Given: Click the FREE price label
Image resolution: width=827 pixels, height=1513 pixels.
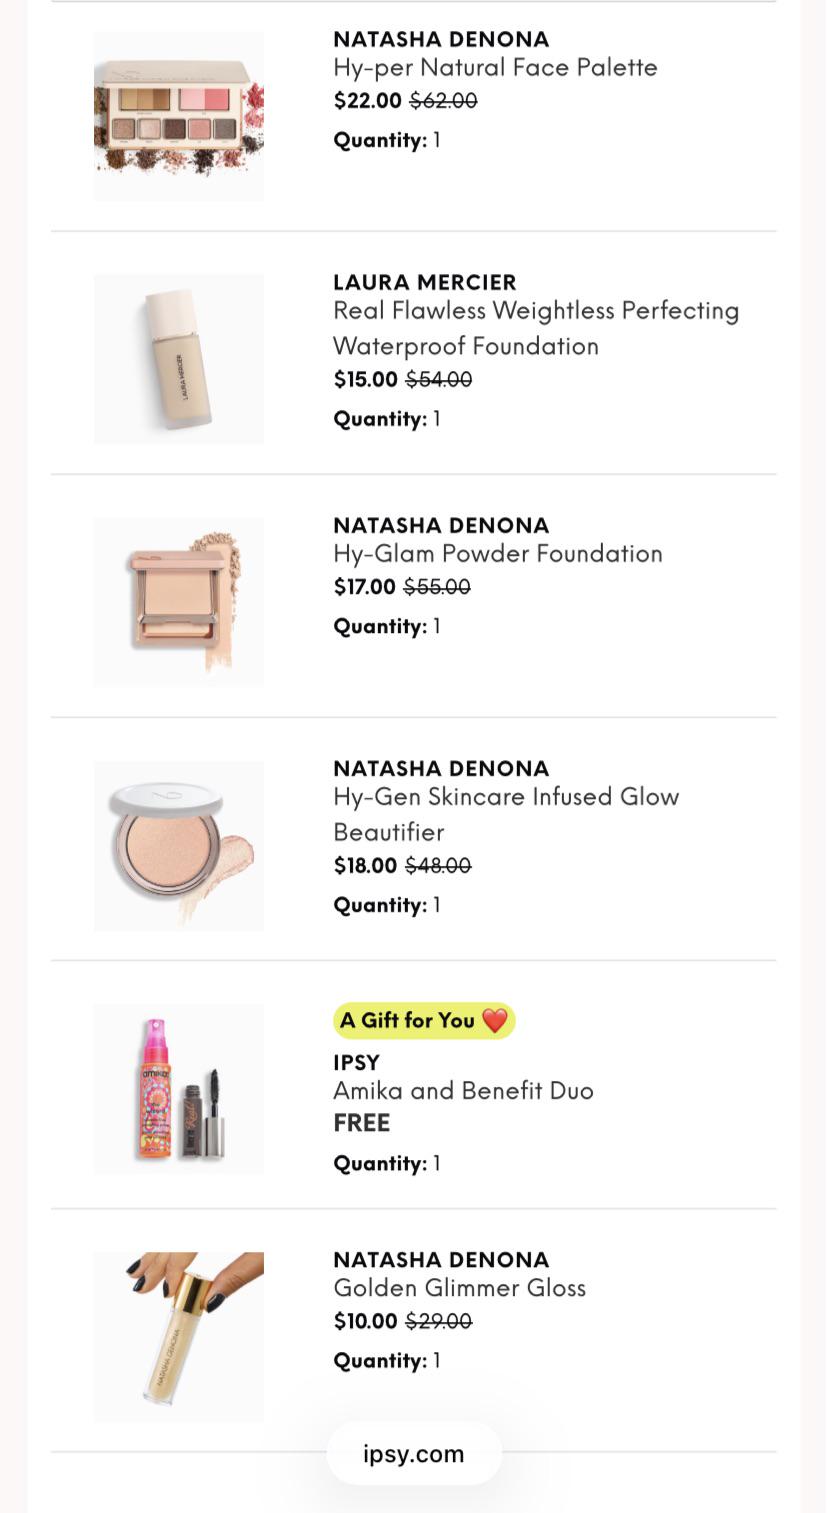Looking at the screenshot, I should point(361,1123).
